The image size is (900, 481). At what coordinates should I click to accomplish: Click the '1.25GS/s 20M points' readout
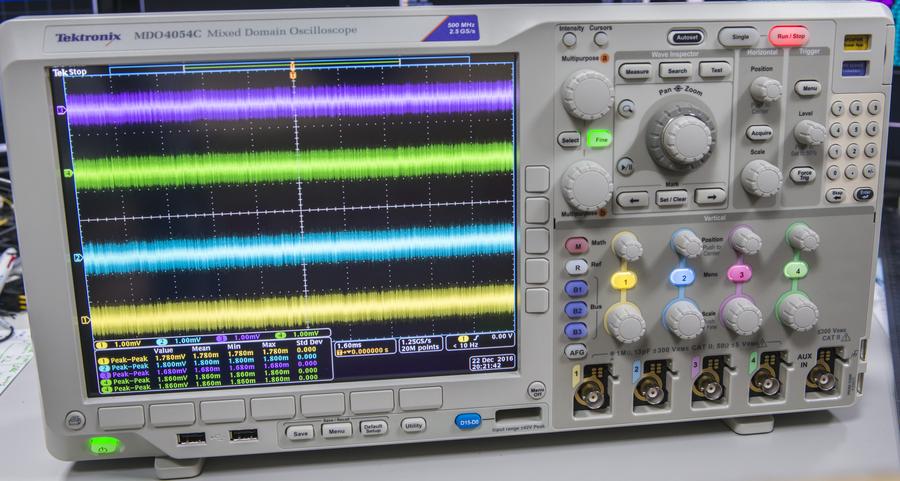click(x=421, y=344)
